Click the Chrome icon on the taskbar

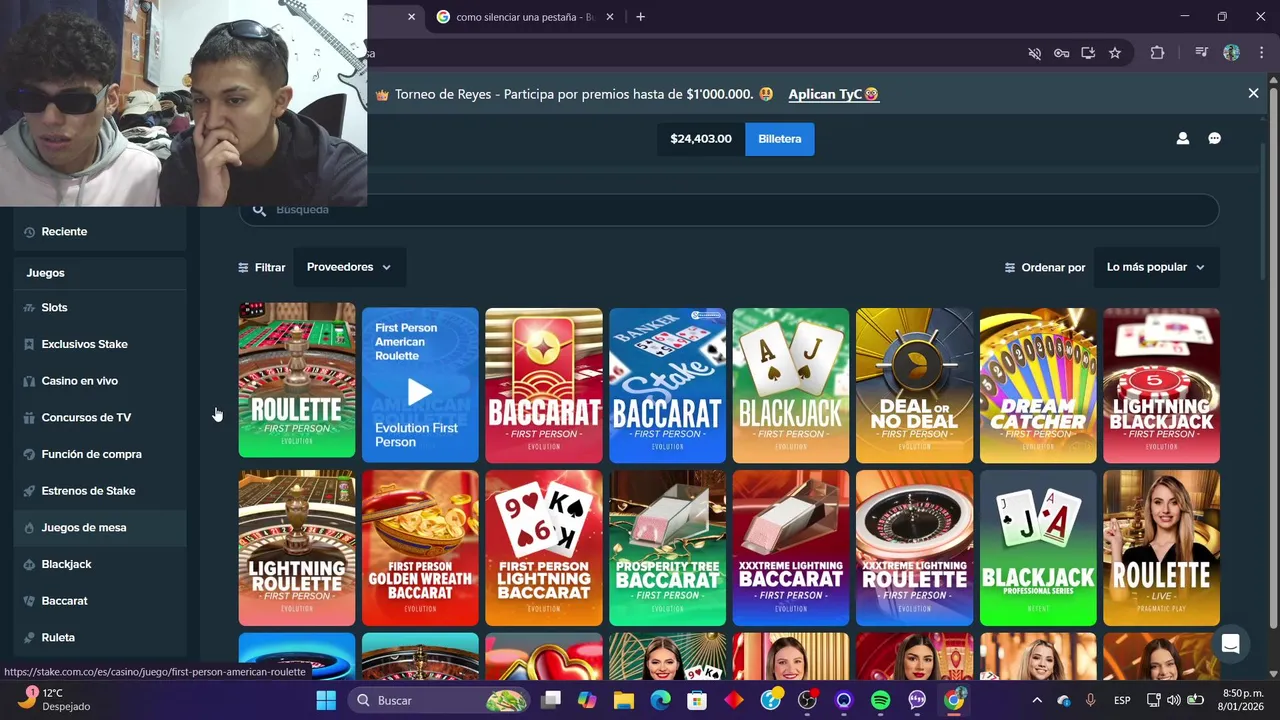point(954,700)
